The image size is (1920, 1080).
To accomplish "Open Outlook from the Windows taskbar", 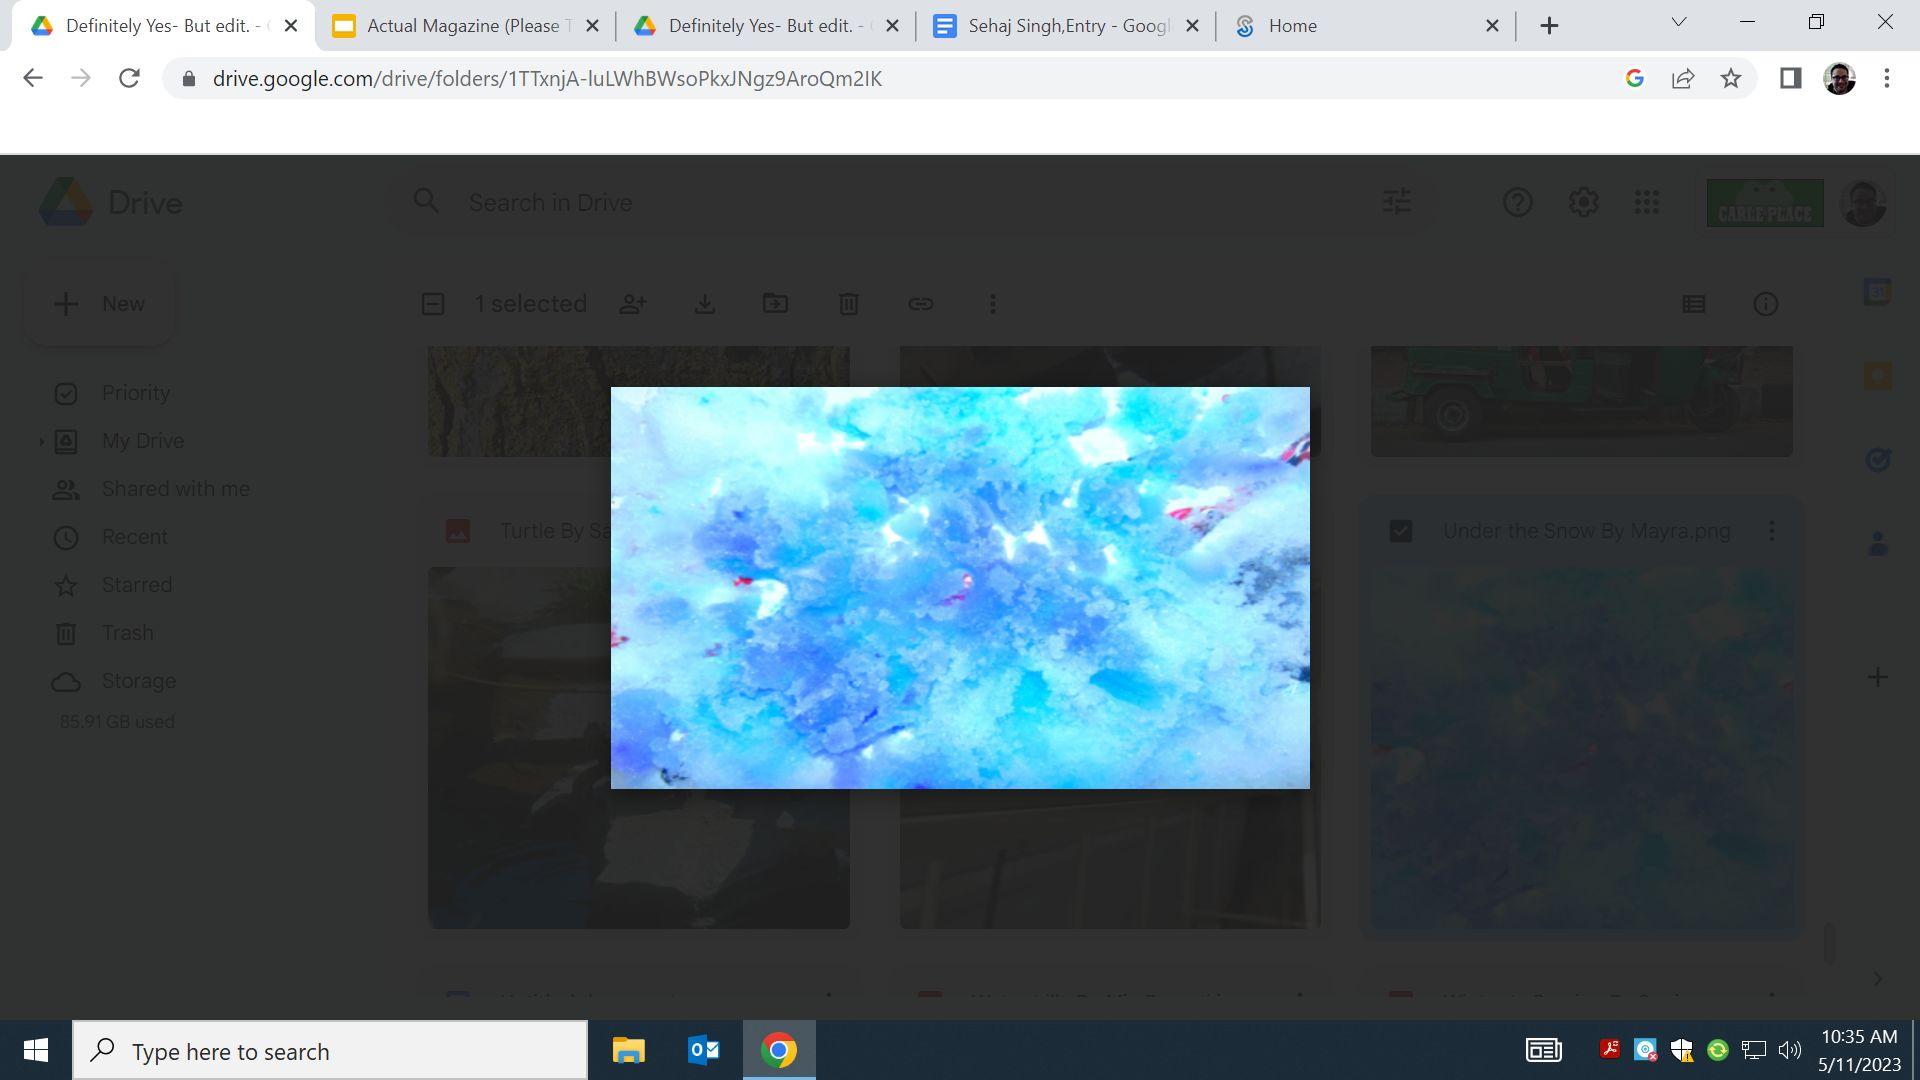I will pyautogui.click(x=704, y=1050).
